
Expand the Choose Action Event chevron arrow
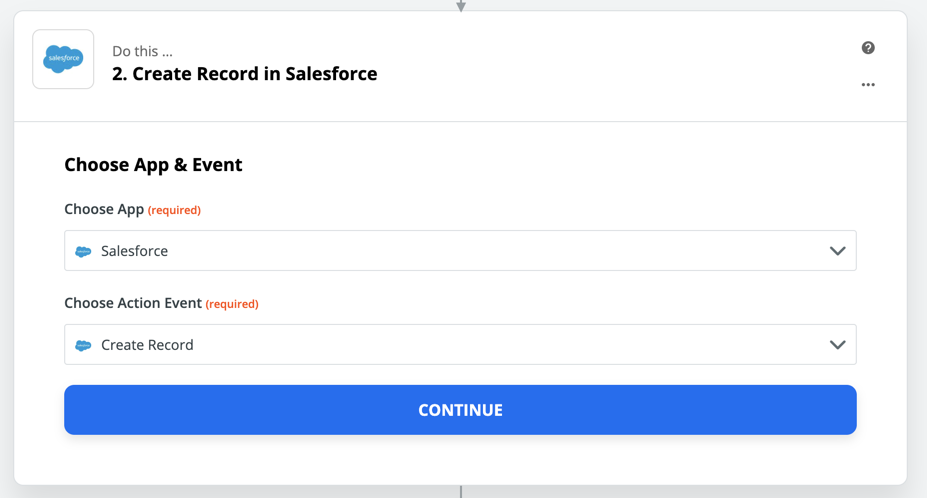837,344
